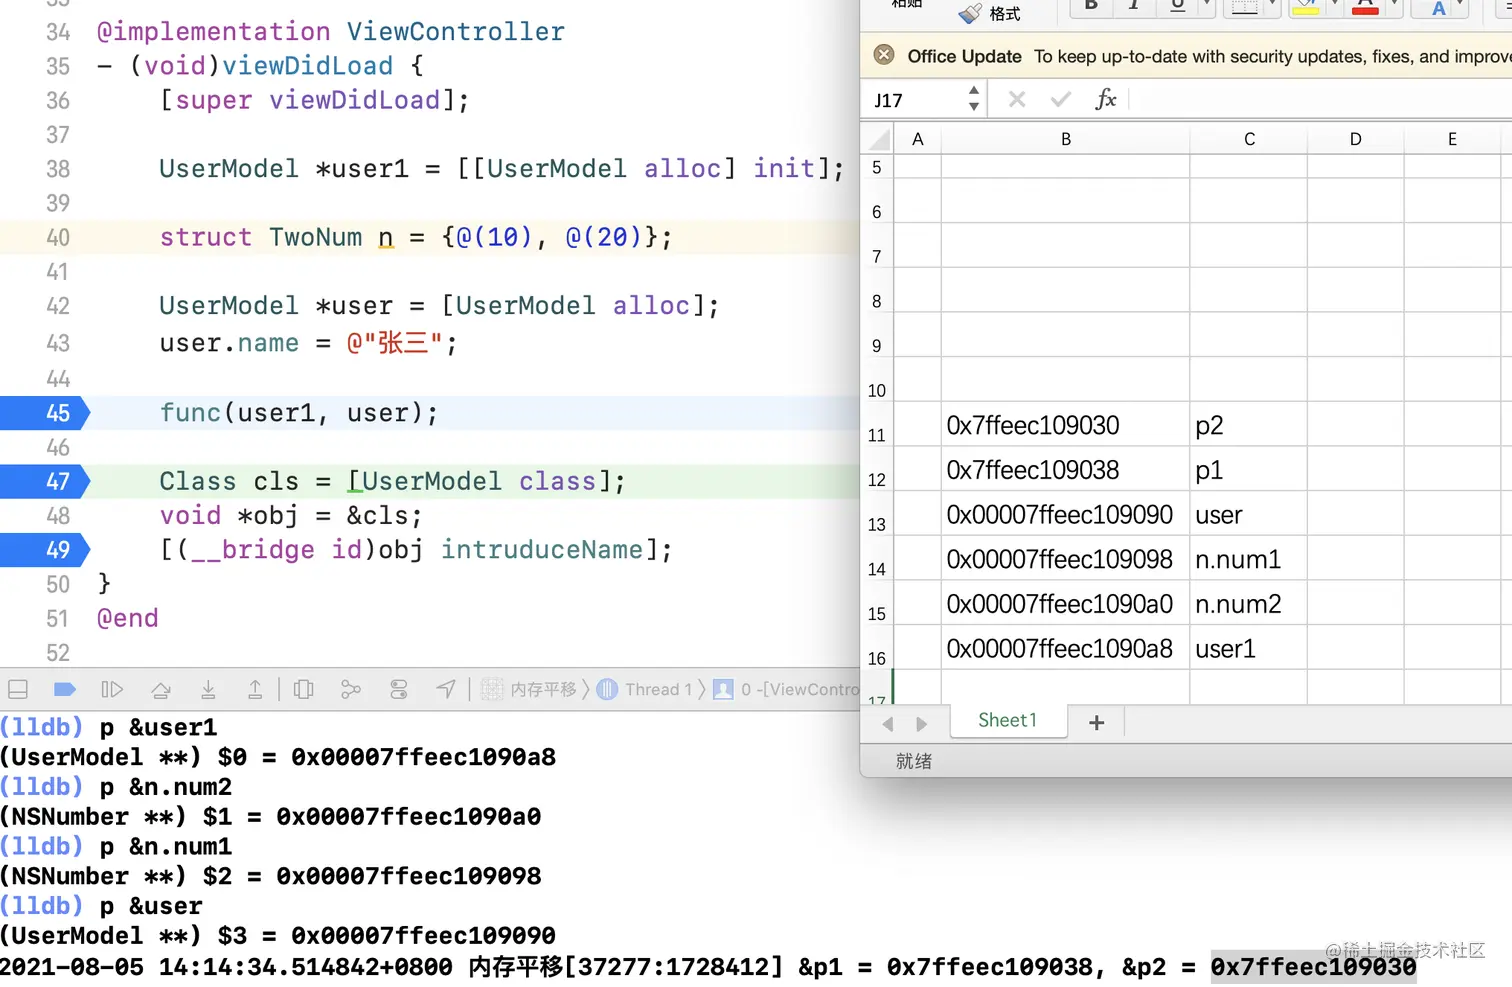Click the blue A text style button
This screenshot has width=1512, height=987.
(1438, 8)
